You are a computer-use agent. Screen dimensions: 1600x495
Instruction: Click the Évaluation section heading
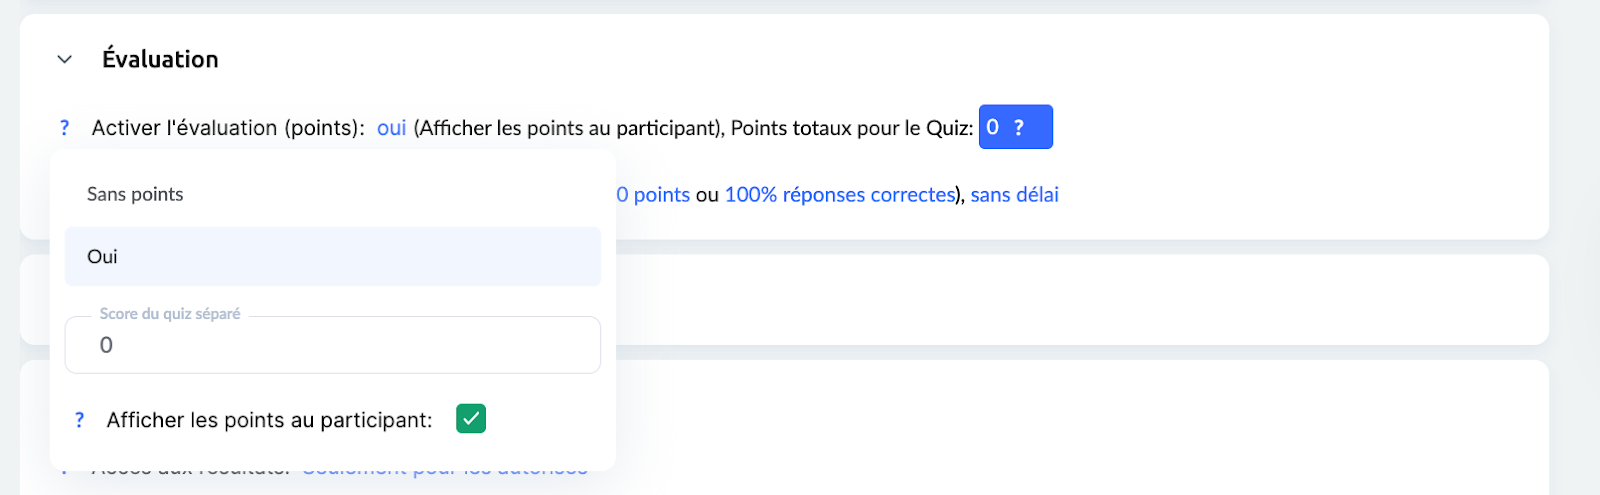click(160, 59)
